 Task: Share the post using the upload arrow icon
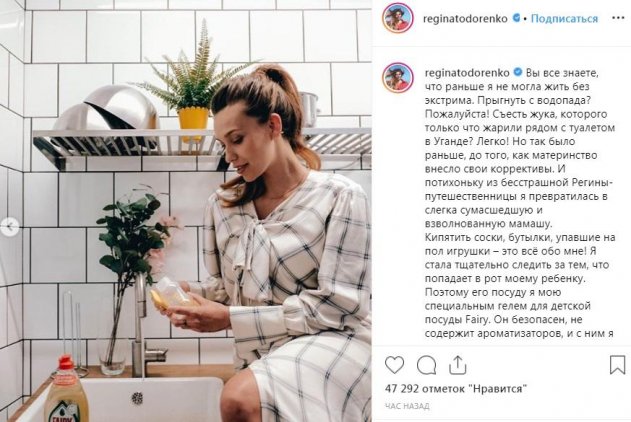pos(457,365)
